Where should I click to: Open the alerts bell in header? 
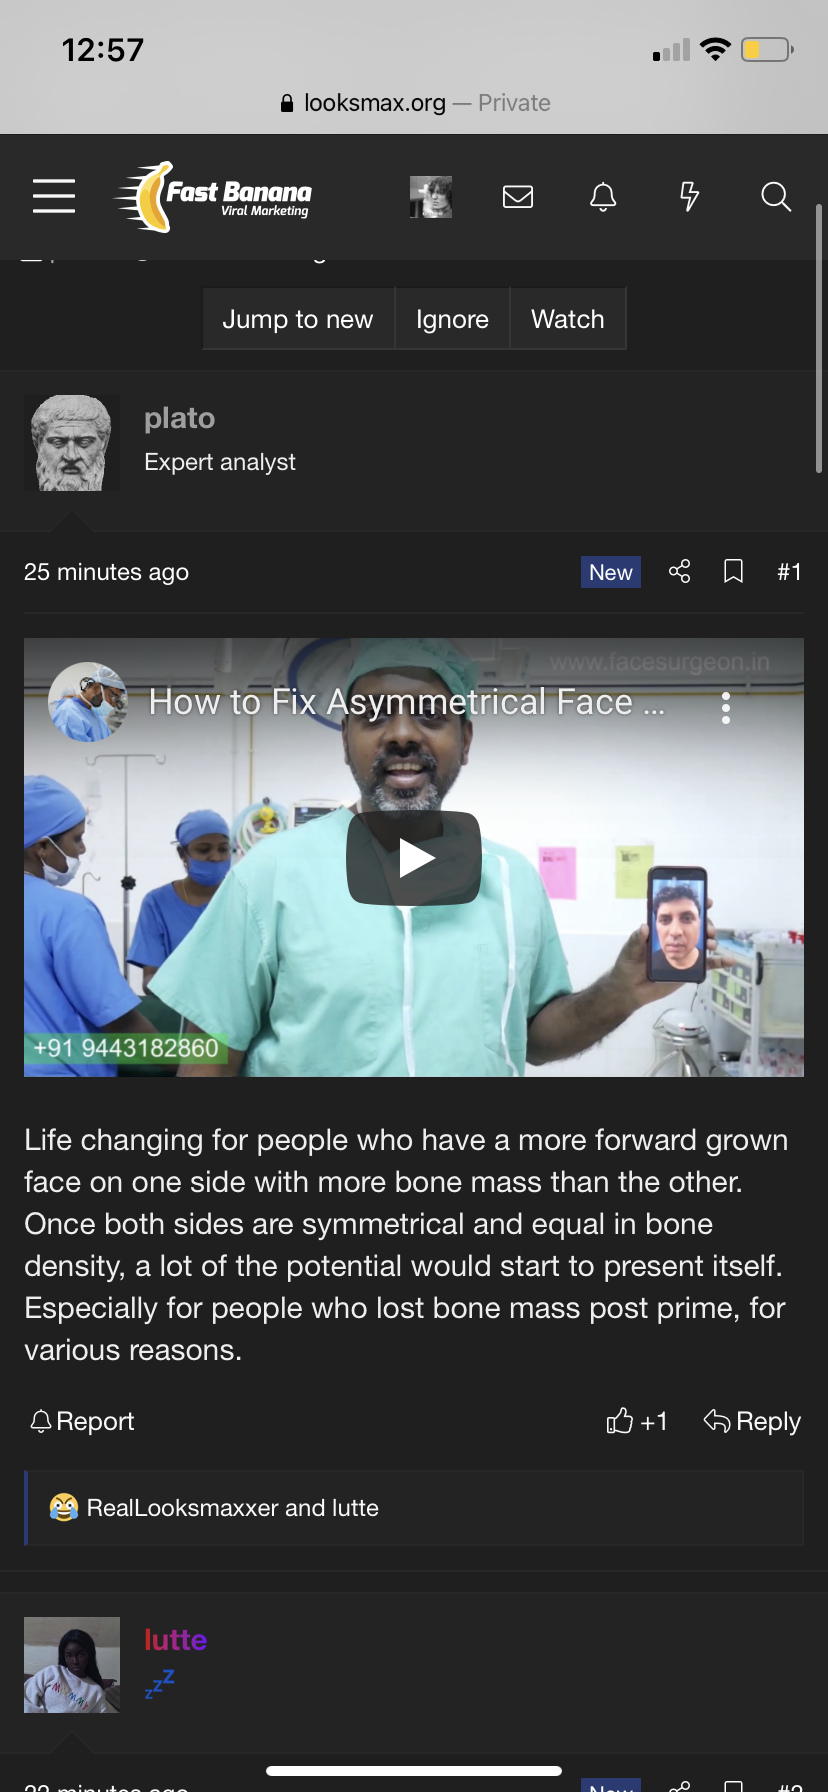click(603, 197)
